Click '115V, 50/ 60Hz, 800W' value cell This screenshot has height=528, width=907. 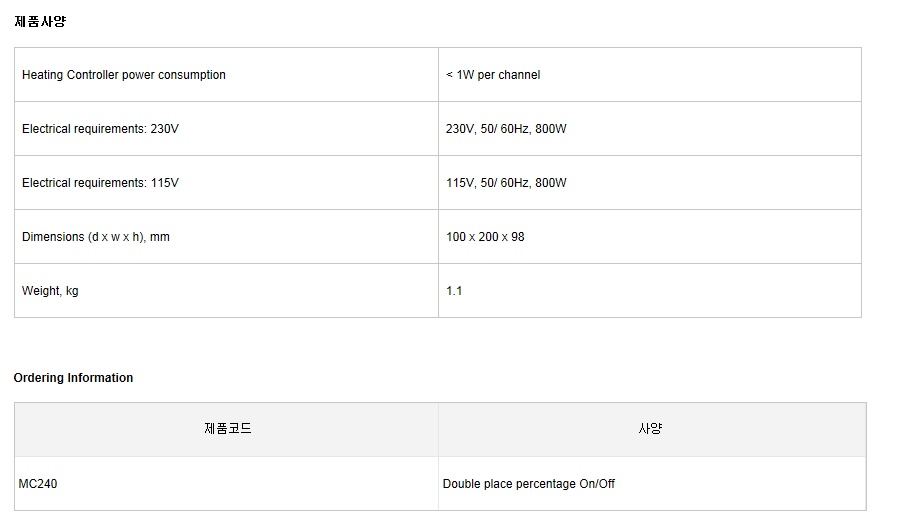(650, 183)
